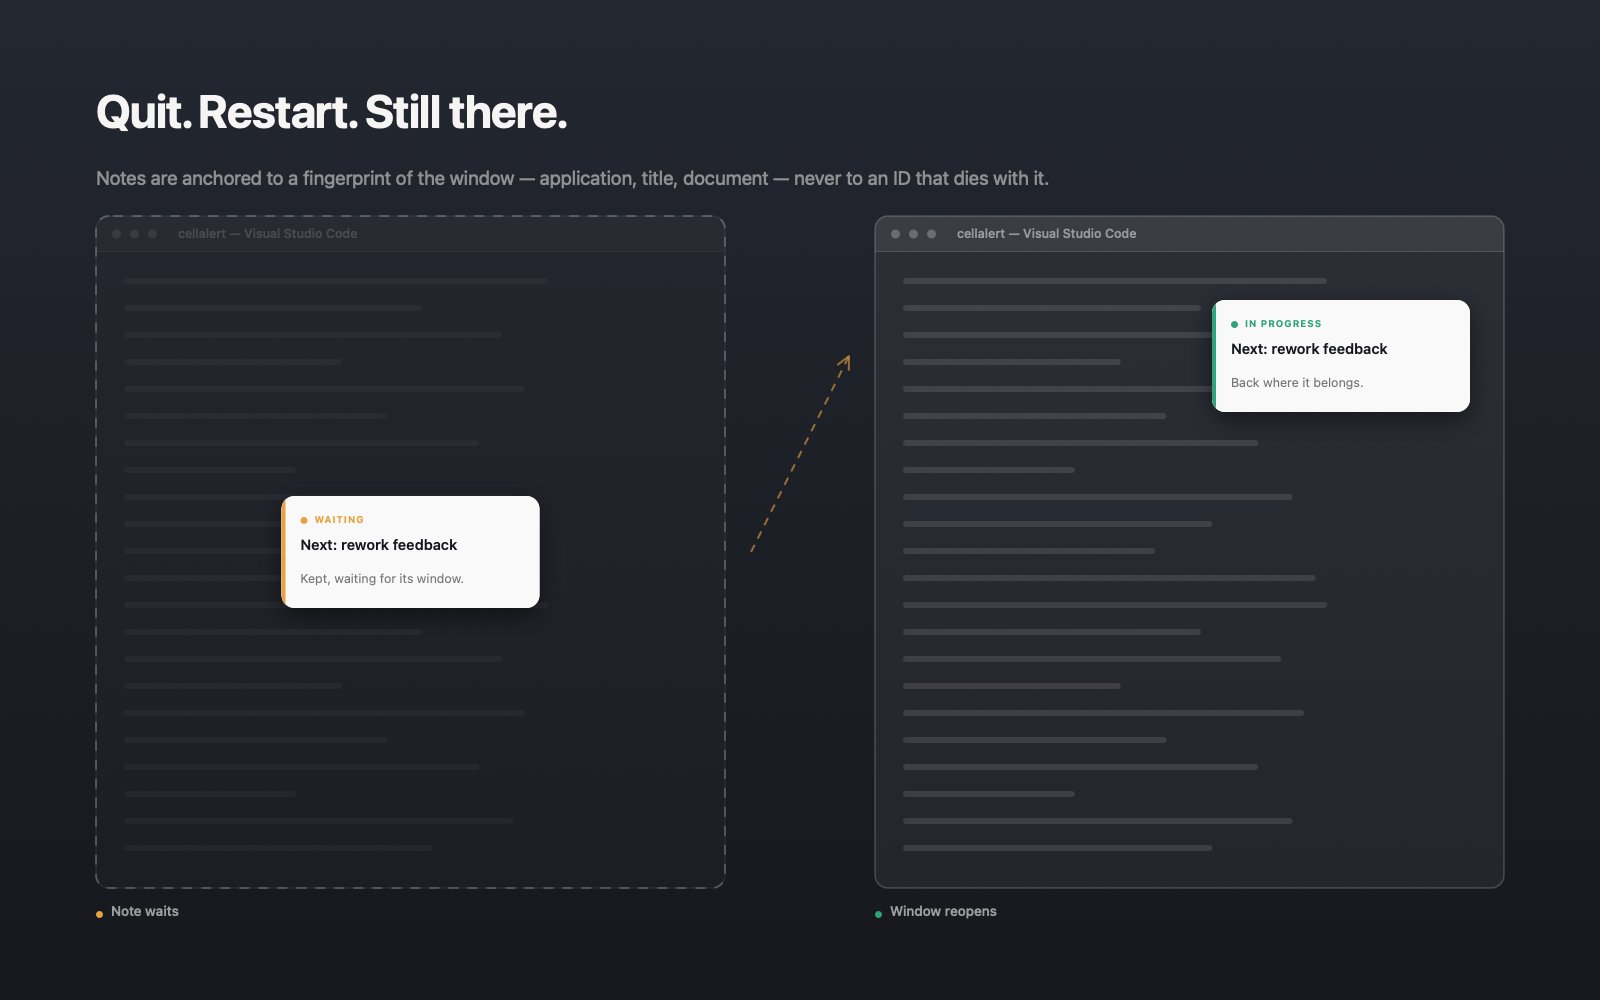The width and height of the screenshot is (1600, 1000).
Task: Click the Note waits caption
Action: [145, 911]
